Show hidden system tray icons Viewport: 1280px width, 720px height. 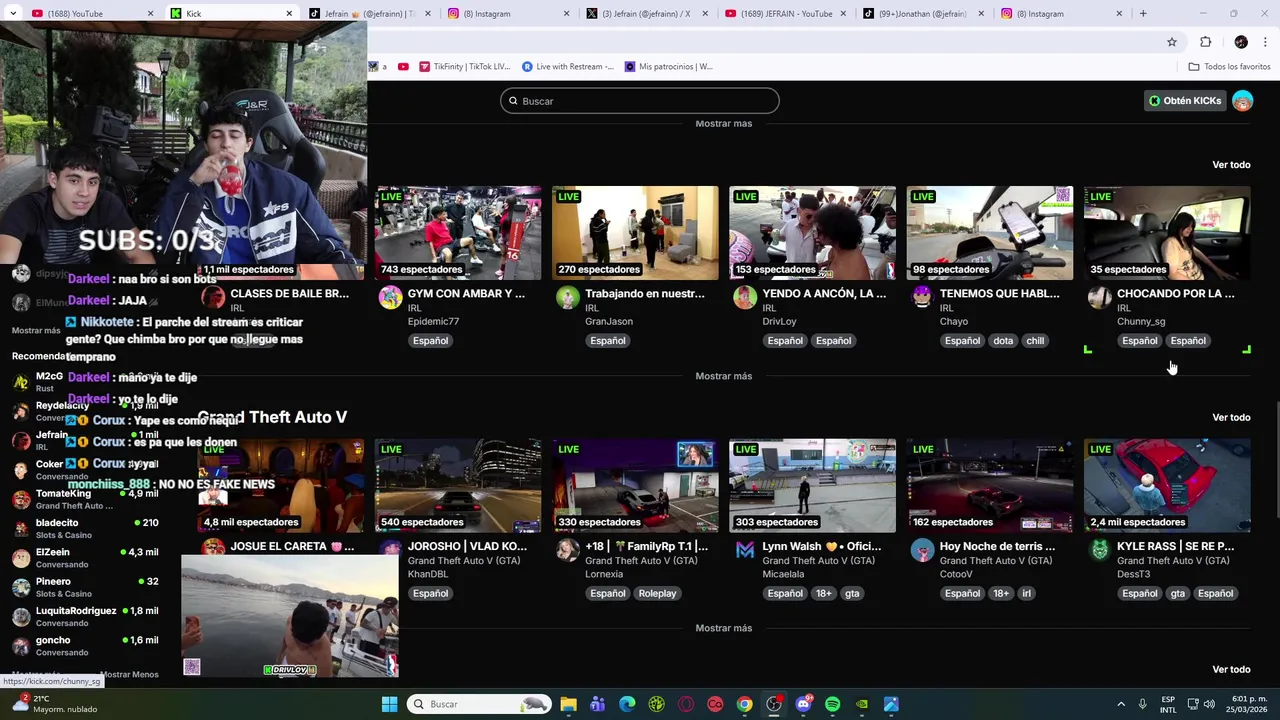point(1120,704)
